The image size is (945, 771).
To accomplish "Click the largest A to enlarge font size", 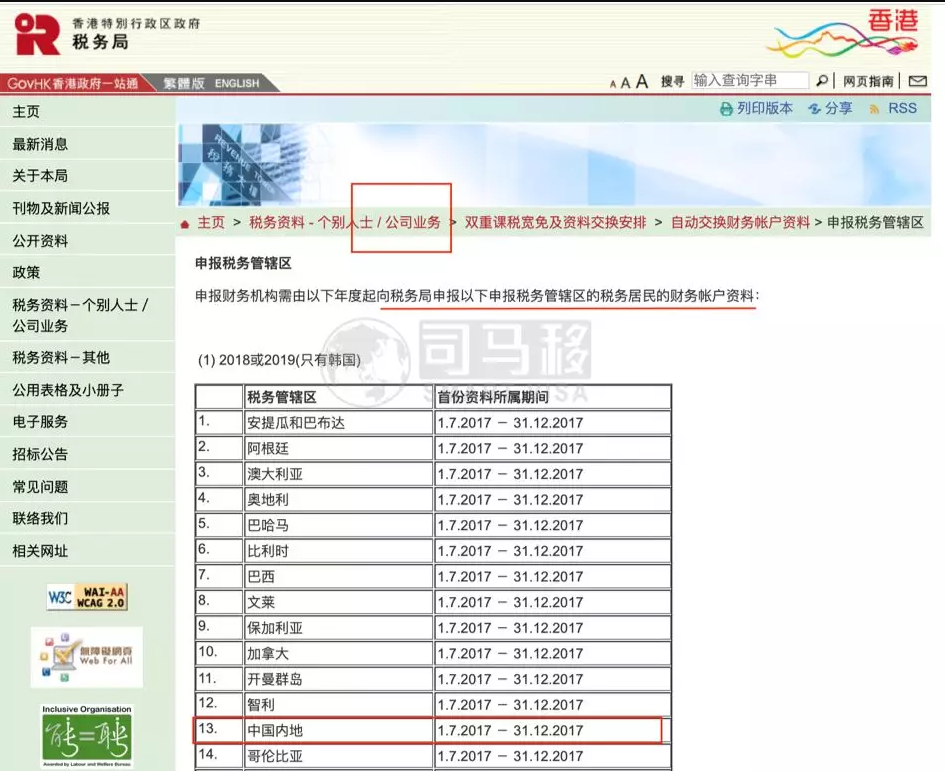I will click(643, 82).
